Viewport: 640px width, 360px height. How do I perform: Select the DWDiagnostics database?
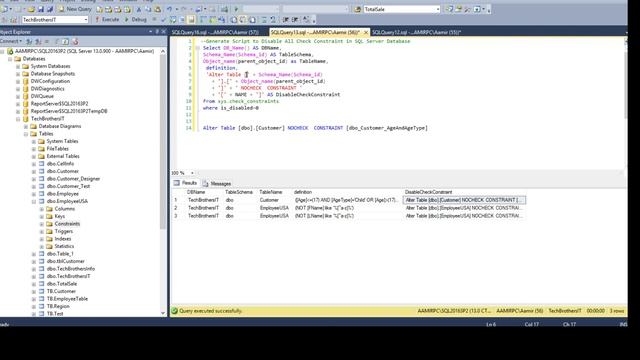point(47,89)
